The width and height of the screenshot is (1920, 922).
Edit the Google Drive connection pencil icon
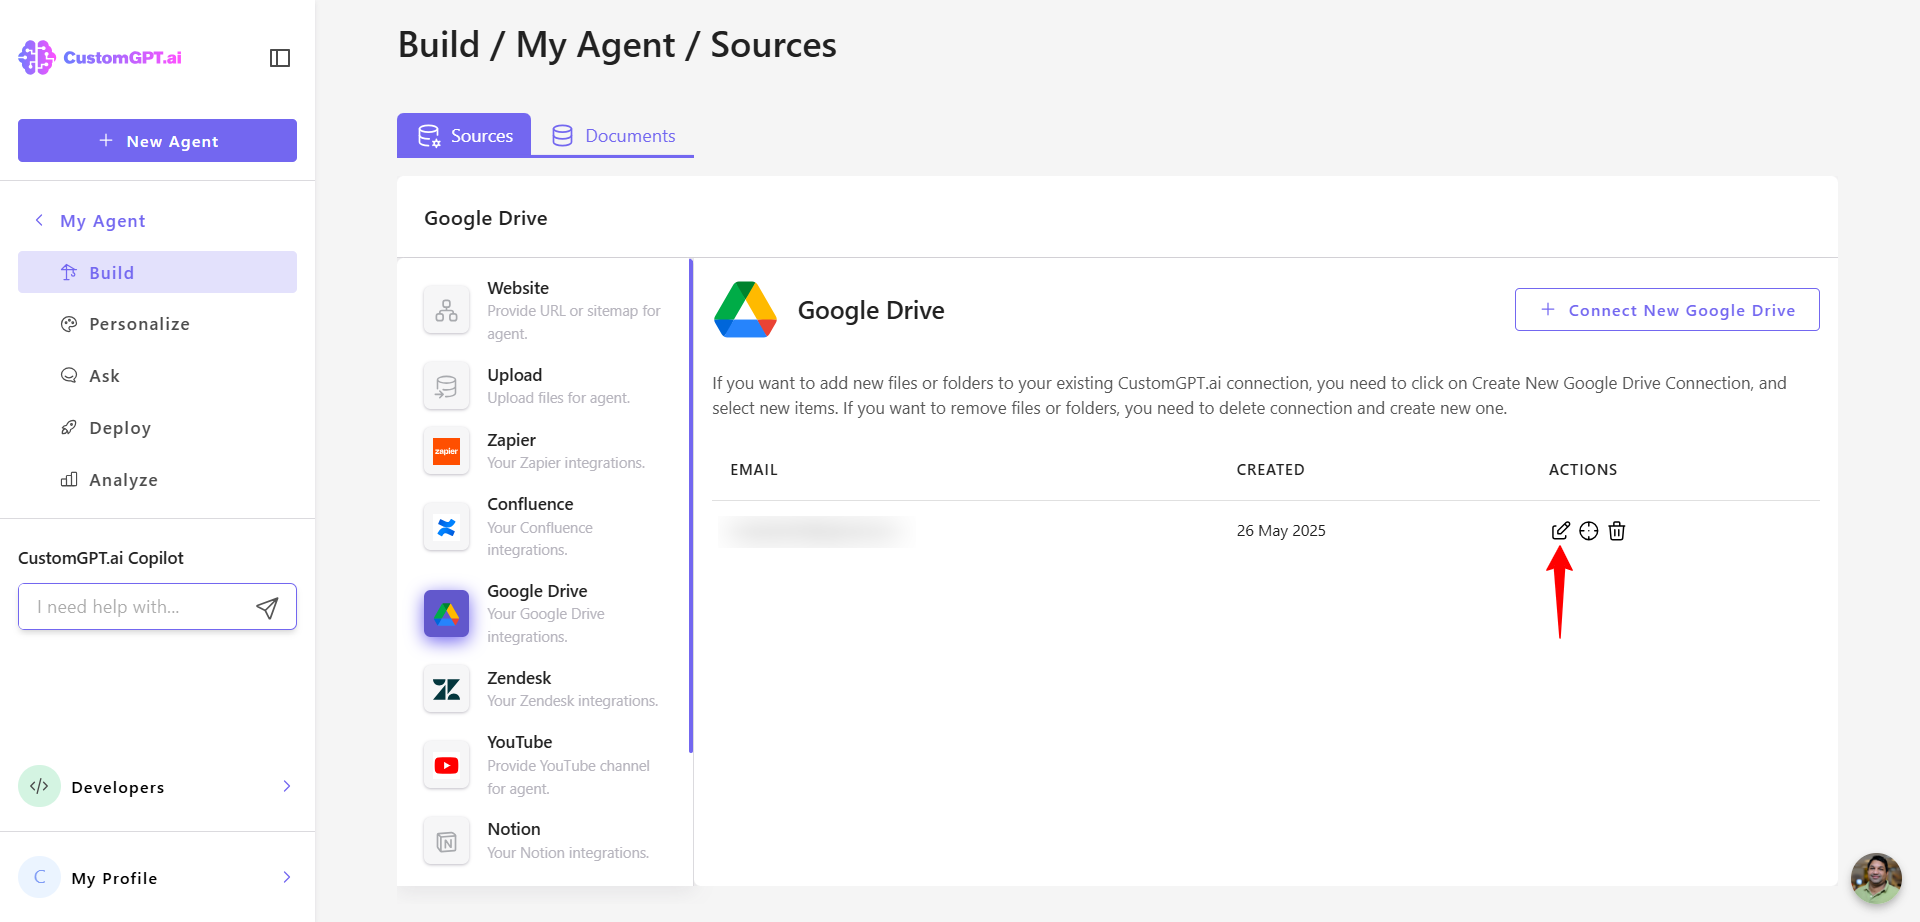coord(1560,531)
